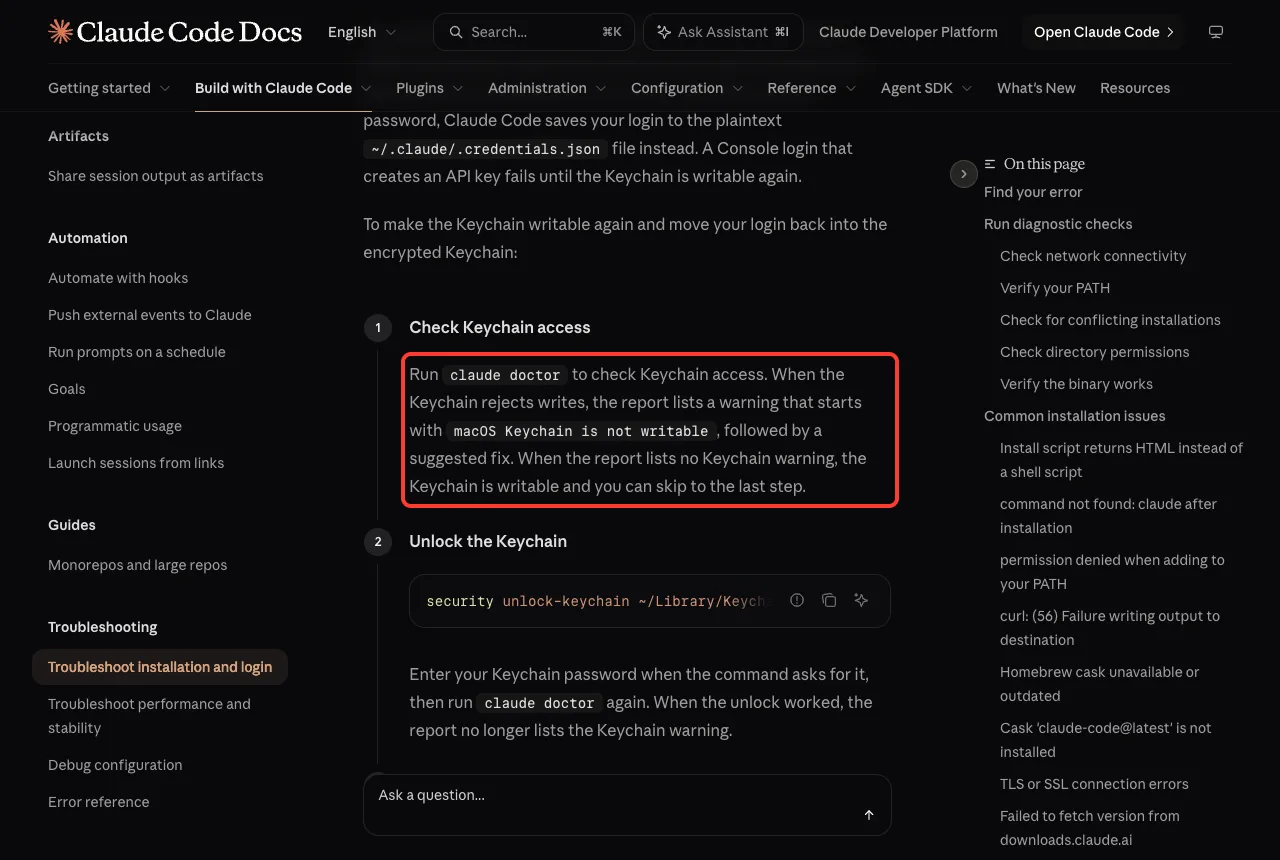Open the English language dropdown
1280x860 pixels.
pyautogui.click(x=362, y=32)
